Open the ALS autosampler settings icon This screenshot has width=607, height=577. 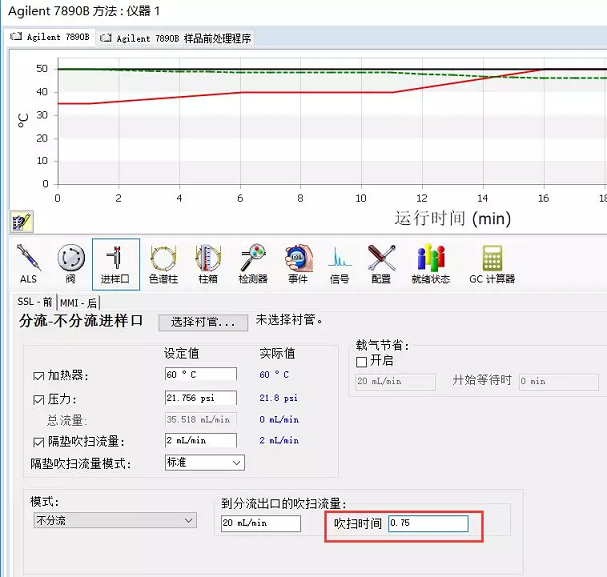point(29,264)
